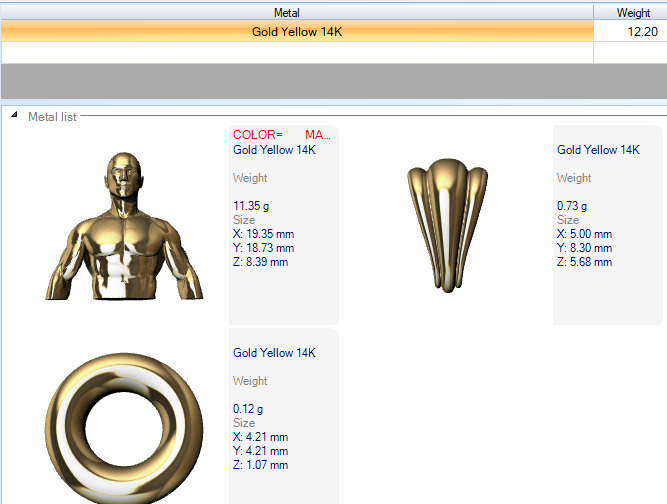Image resolution: width=667 pixels, height=504 pixels.
Task: Click Gold Yellow 14K label above 0.12 g
Action: (x=274, y=353)
